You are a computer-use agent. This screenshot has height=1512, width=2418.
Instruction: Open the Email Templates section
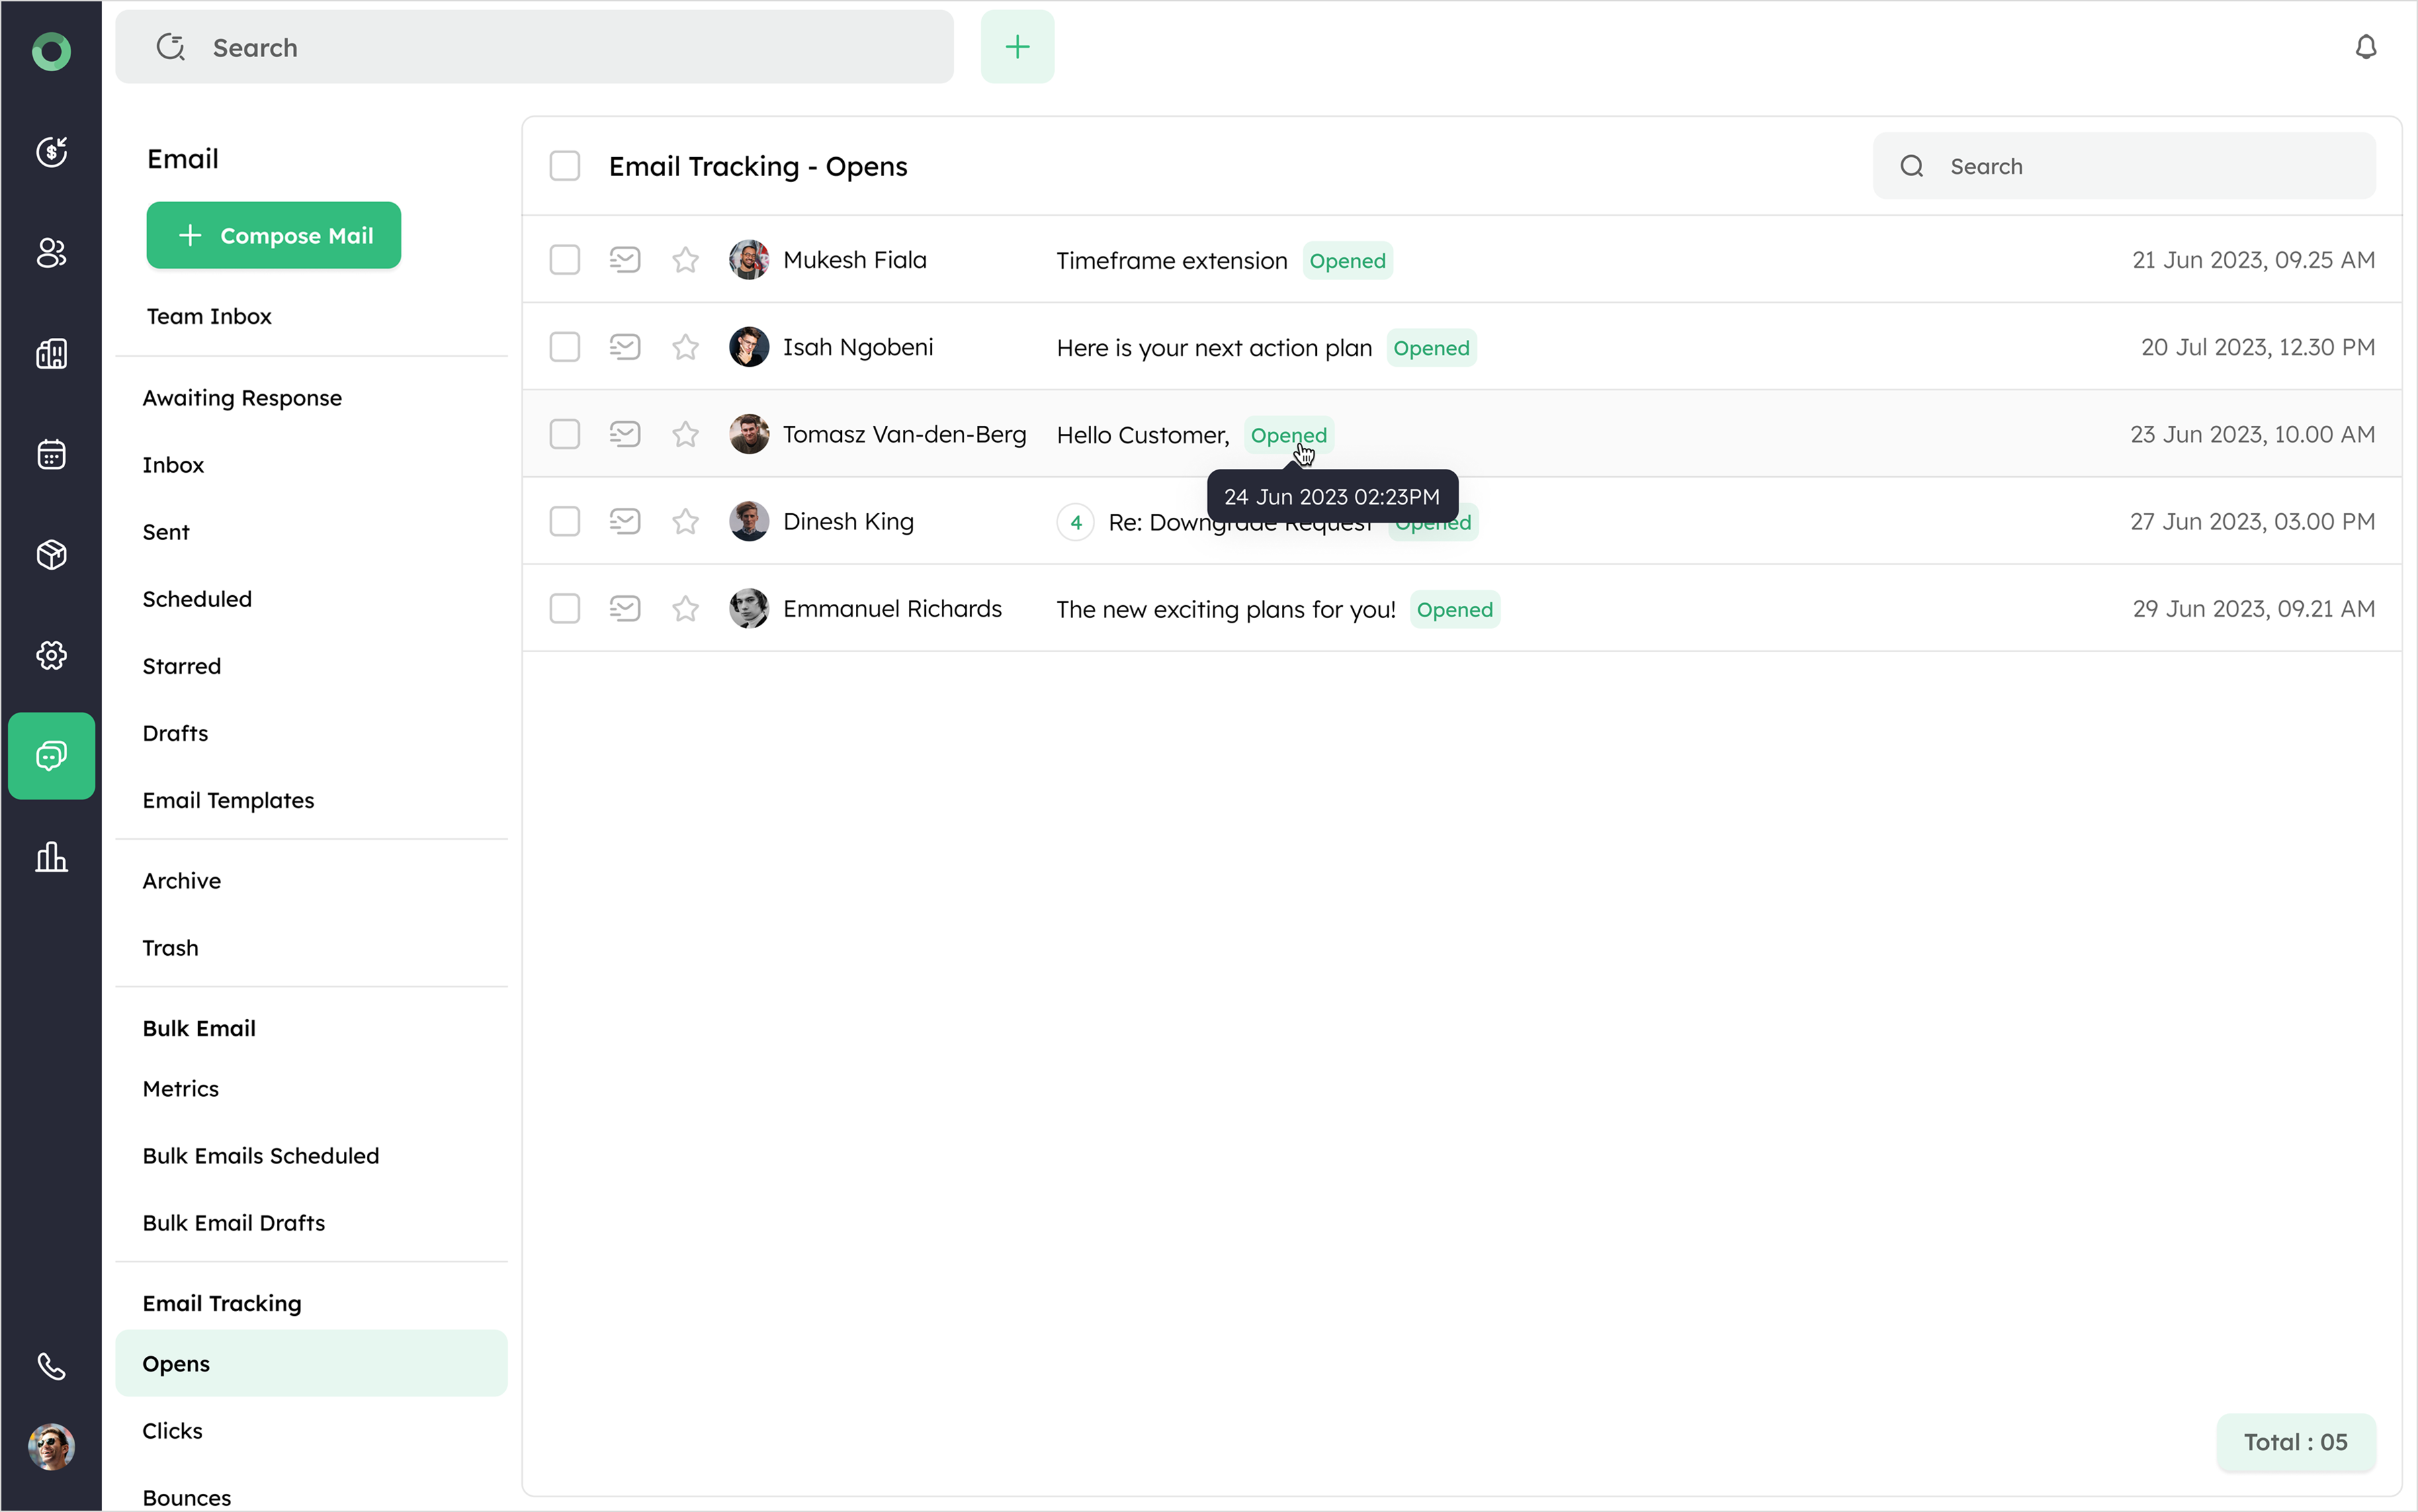pos(228,800)
